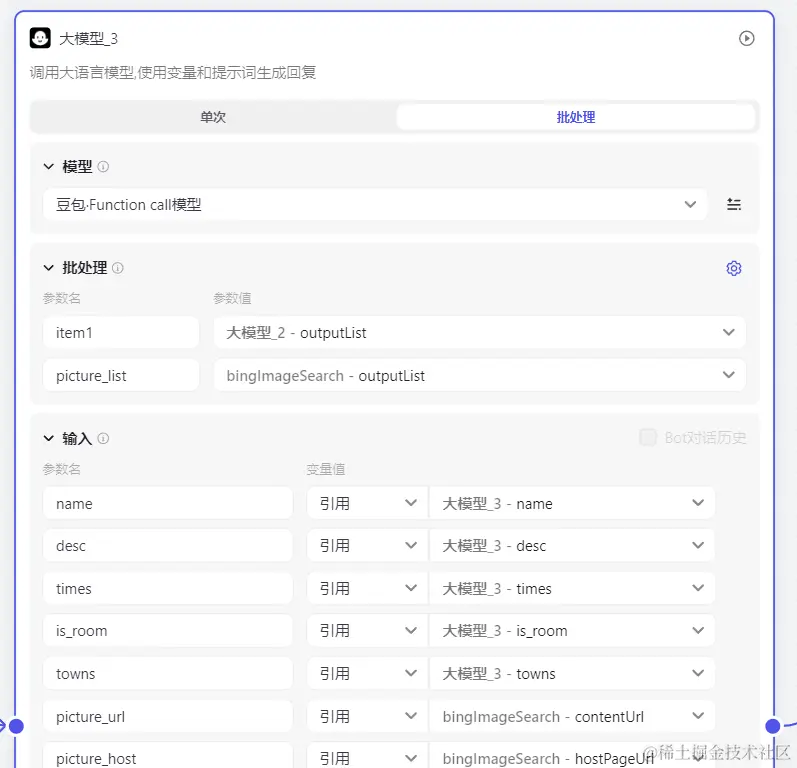This screenshot has width=797, height=768.
Task: Collapse the 模型 section
Action: coord(49,166)
